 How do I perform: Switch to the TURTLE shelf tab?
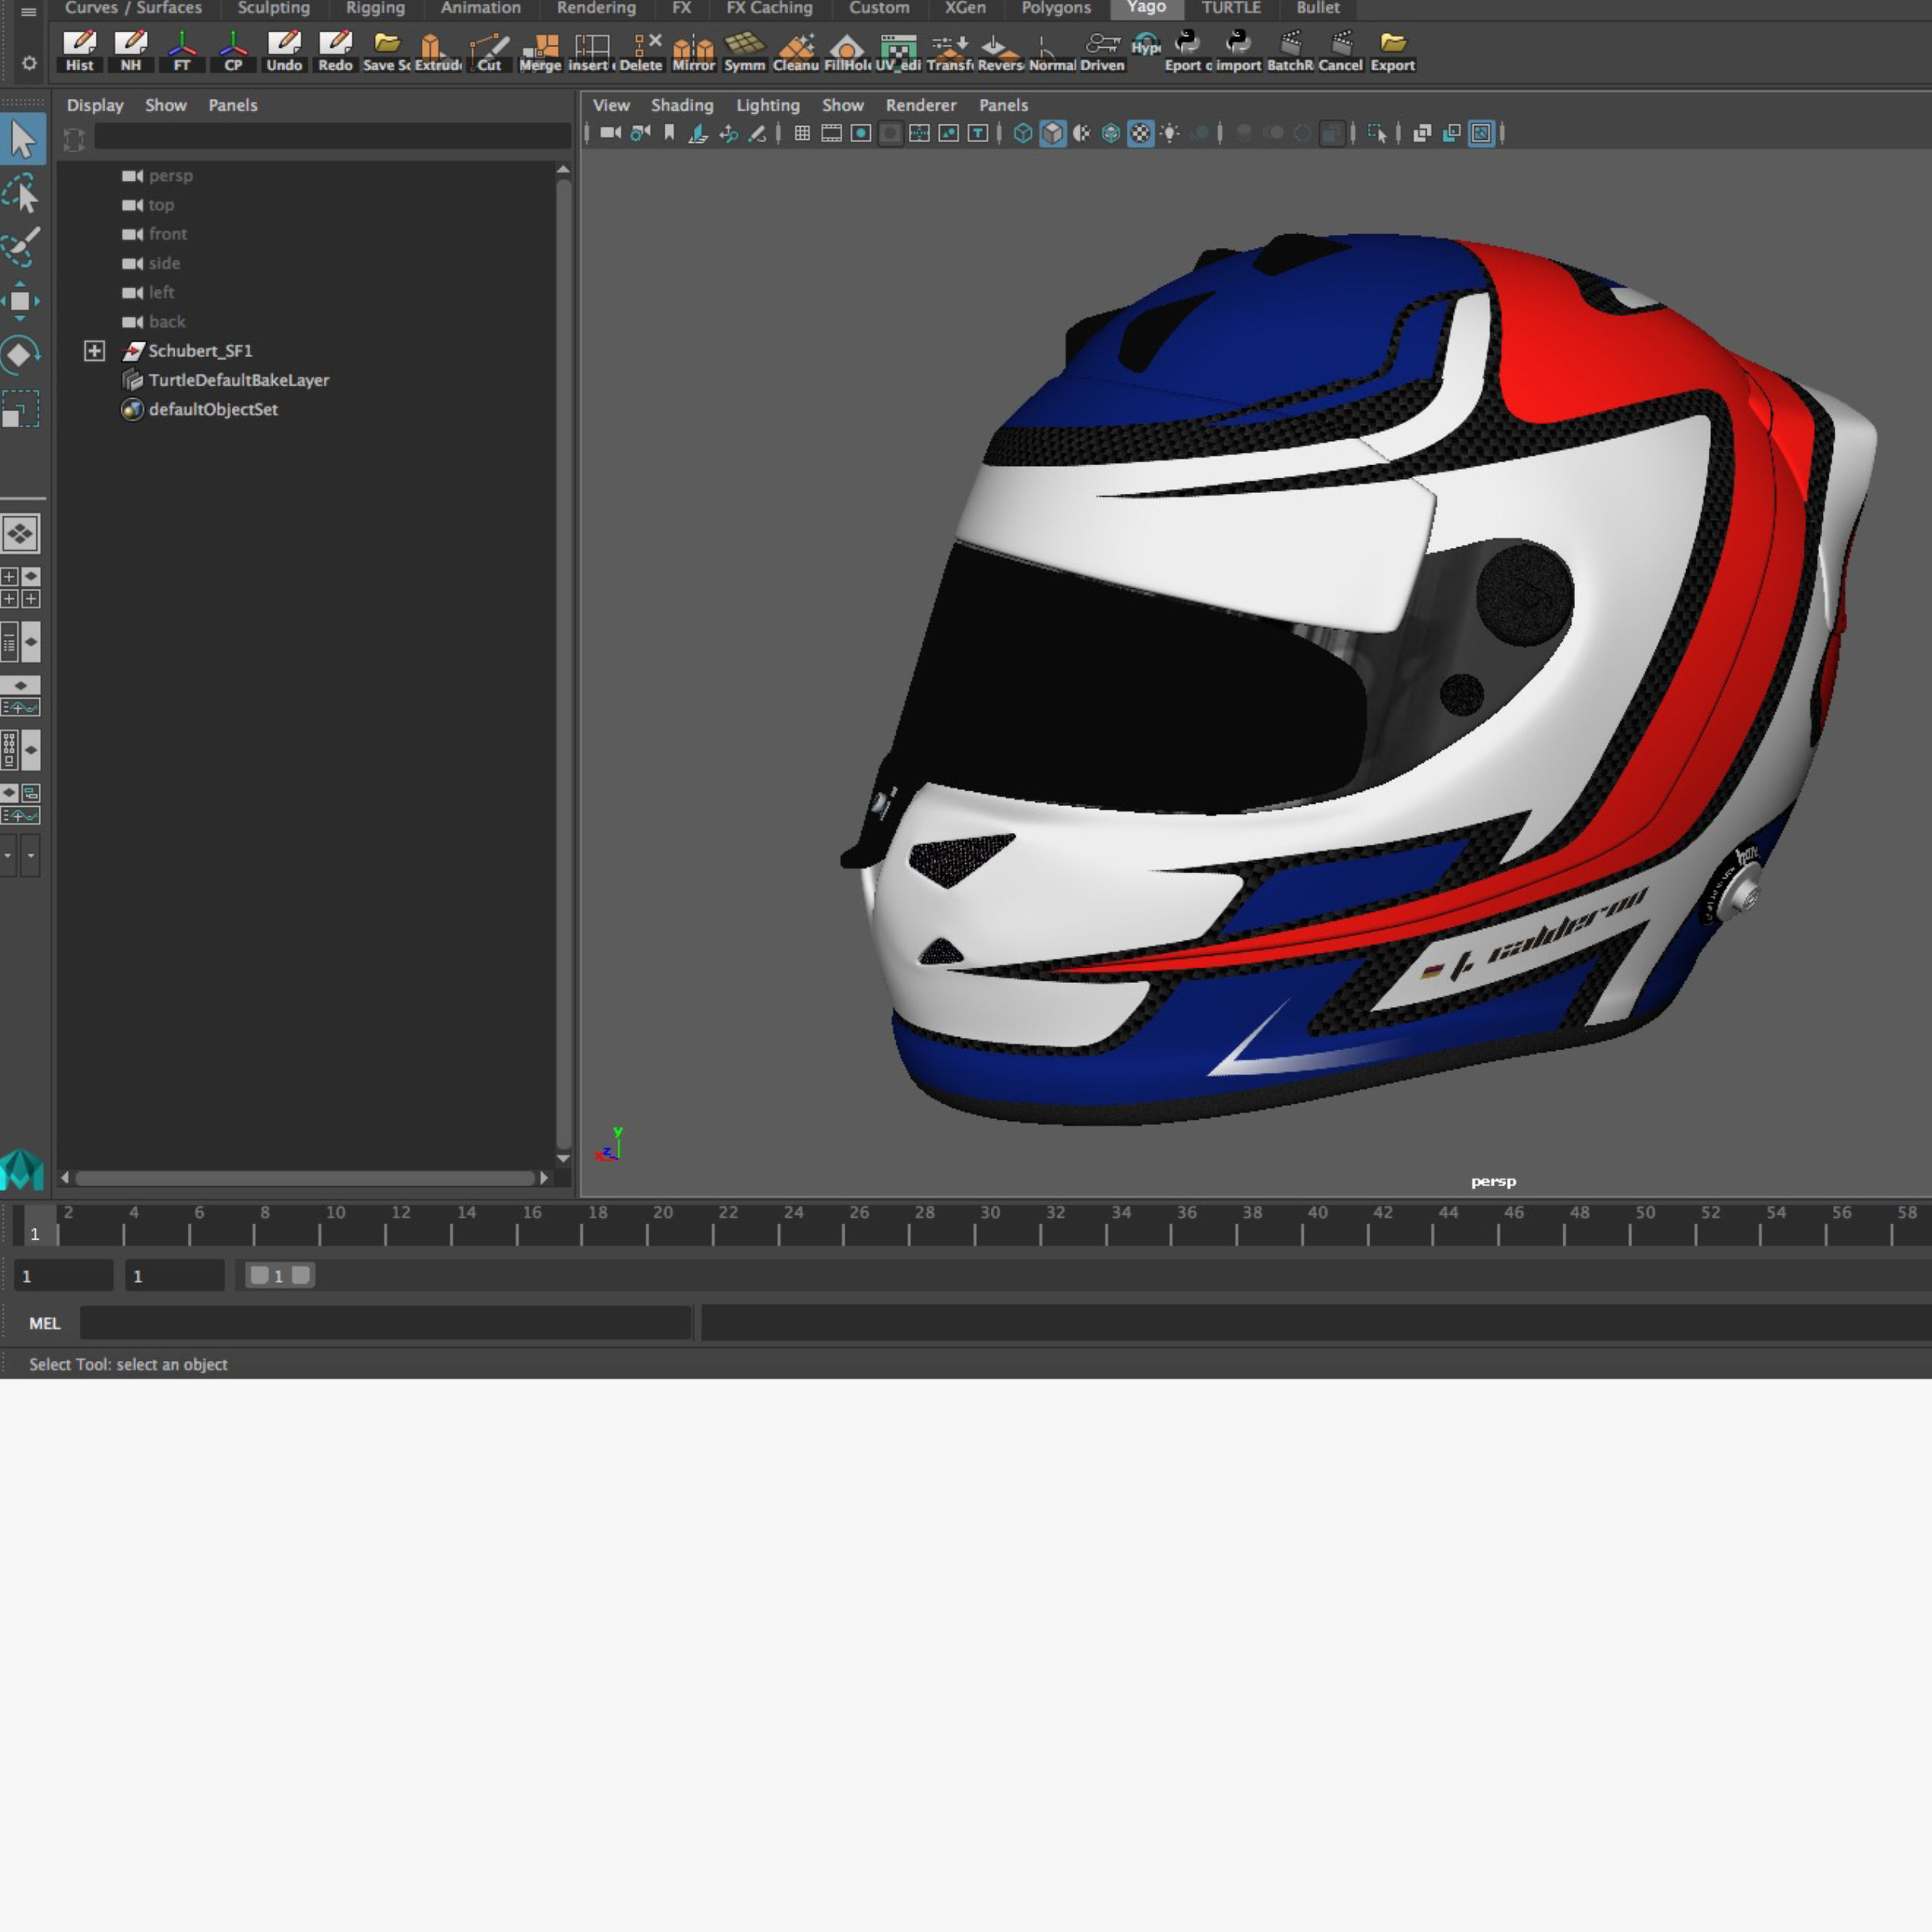1231,8
